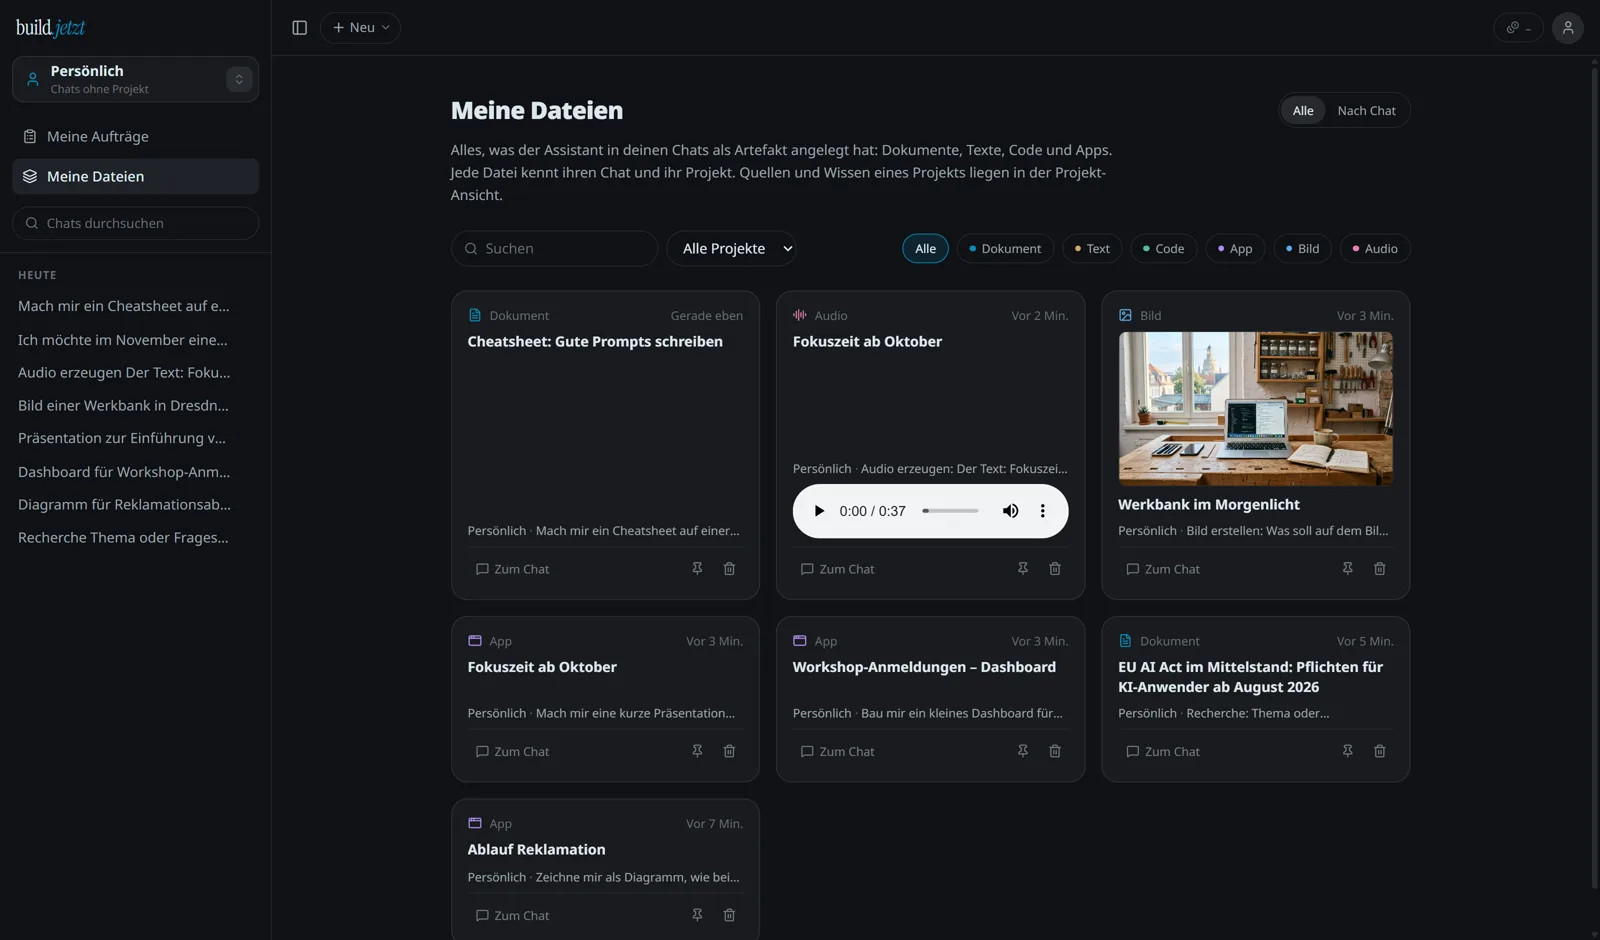Viewport: 1600px width, 940px height.
Task: Click the page vertical scrollbar
Action: click(1594, 478)
